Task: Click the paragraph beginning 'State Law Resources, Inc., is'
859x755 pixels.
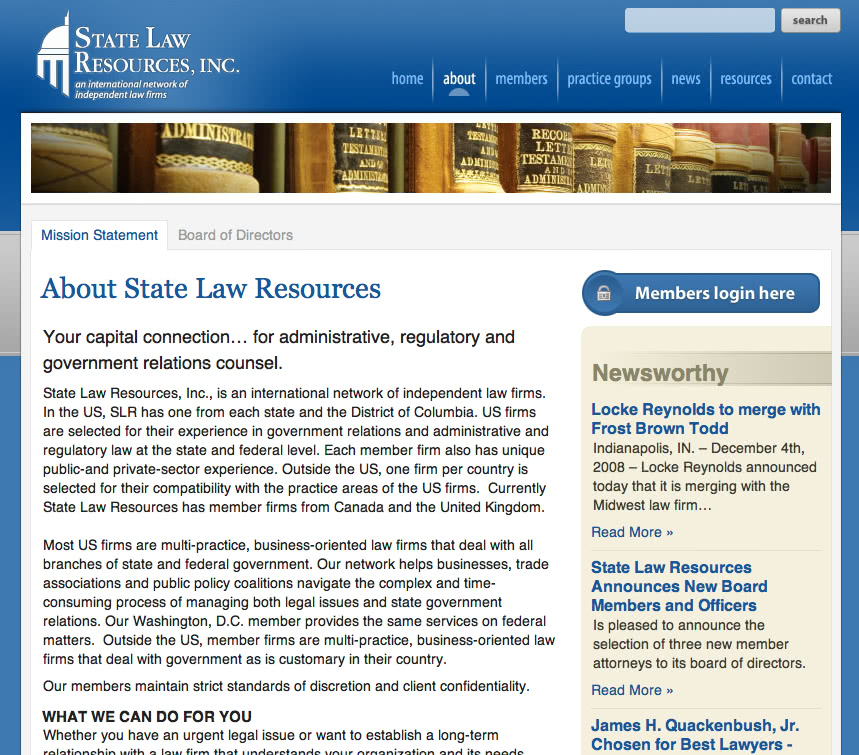Action: pos(296,450)
